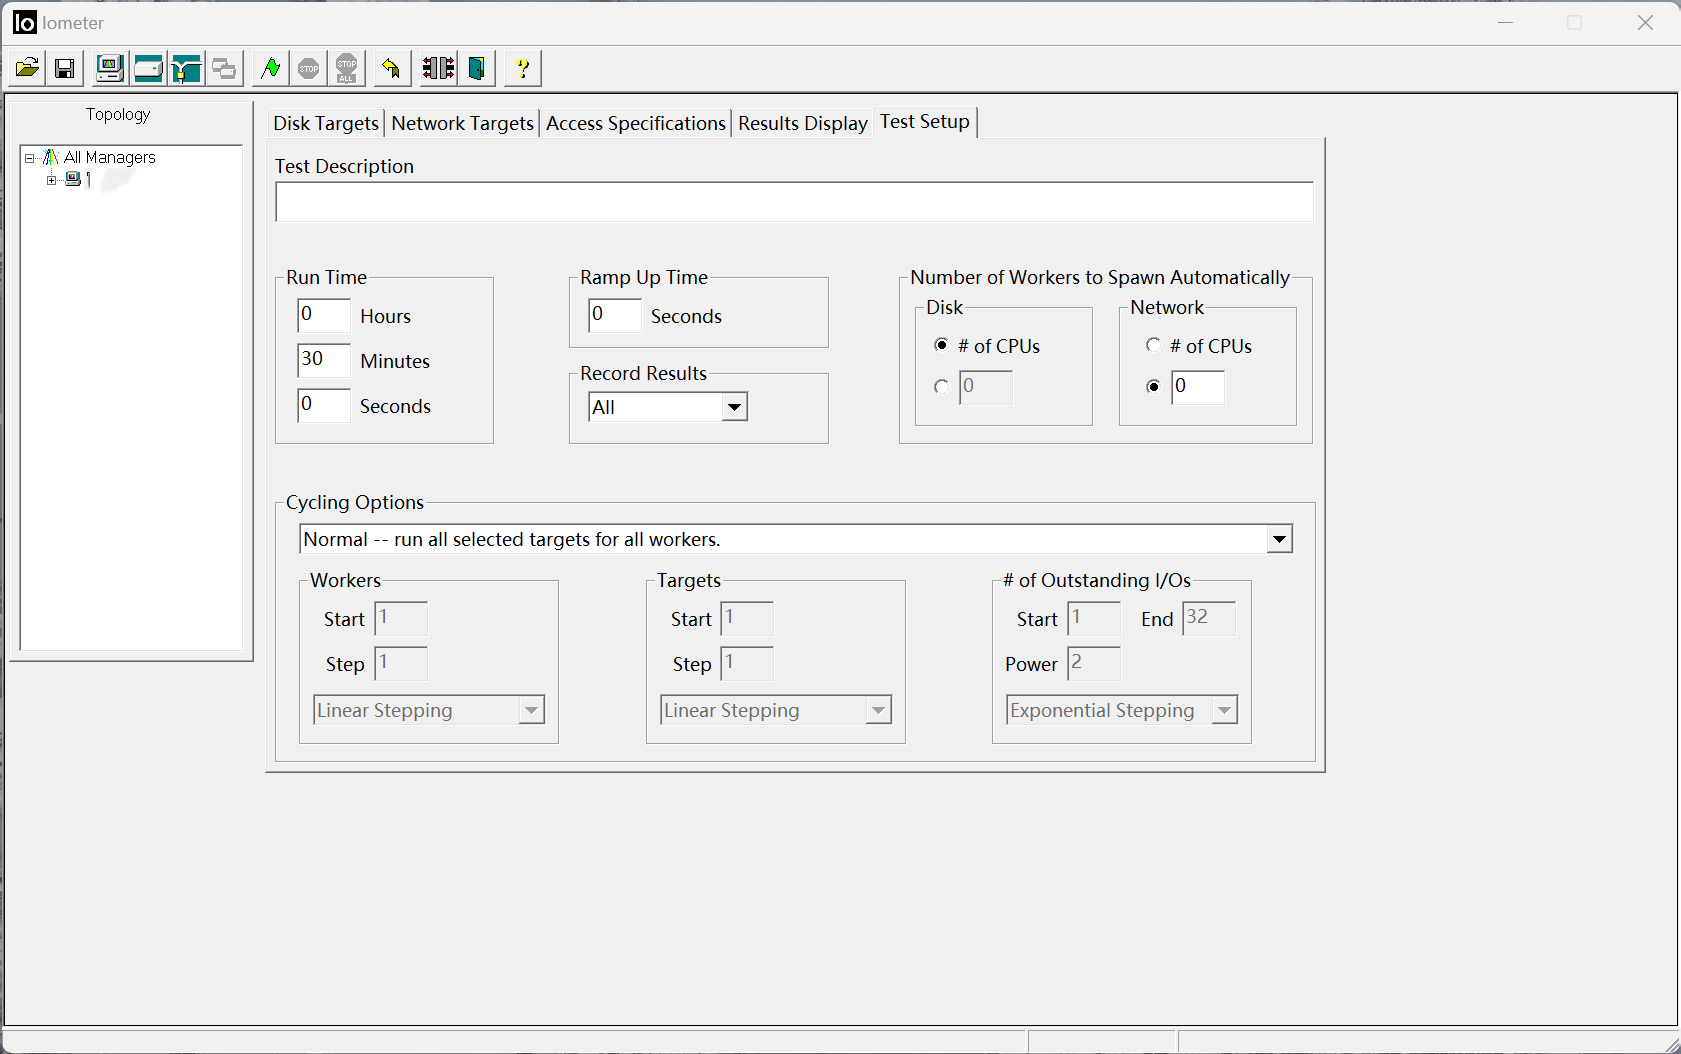
Task: Switch to the Disk Targets tab
Action: pos(326,123)
